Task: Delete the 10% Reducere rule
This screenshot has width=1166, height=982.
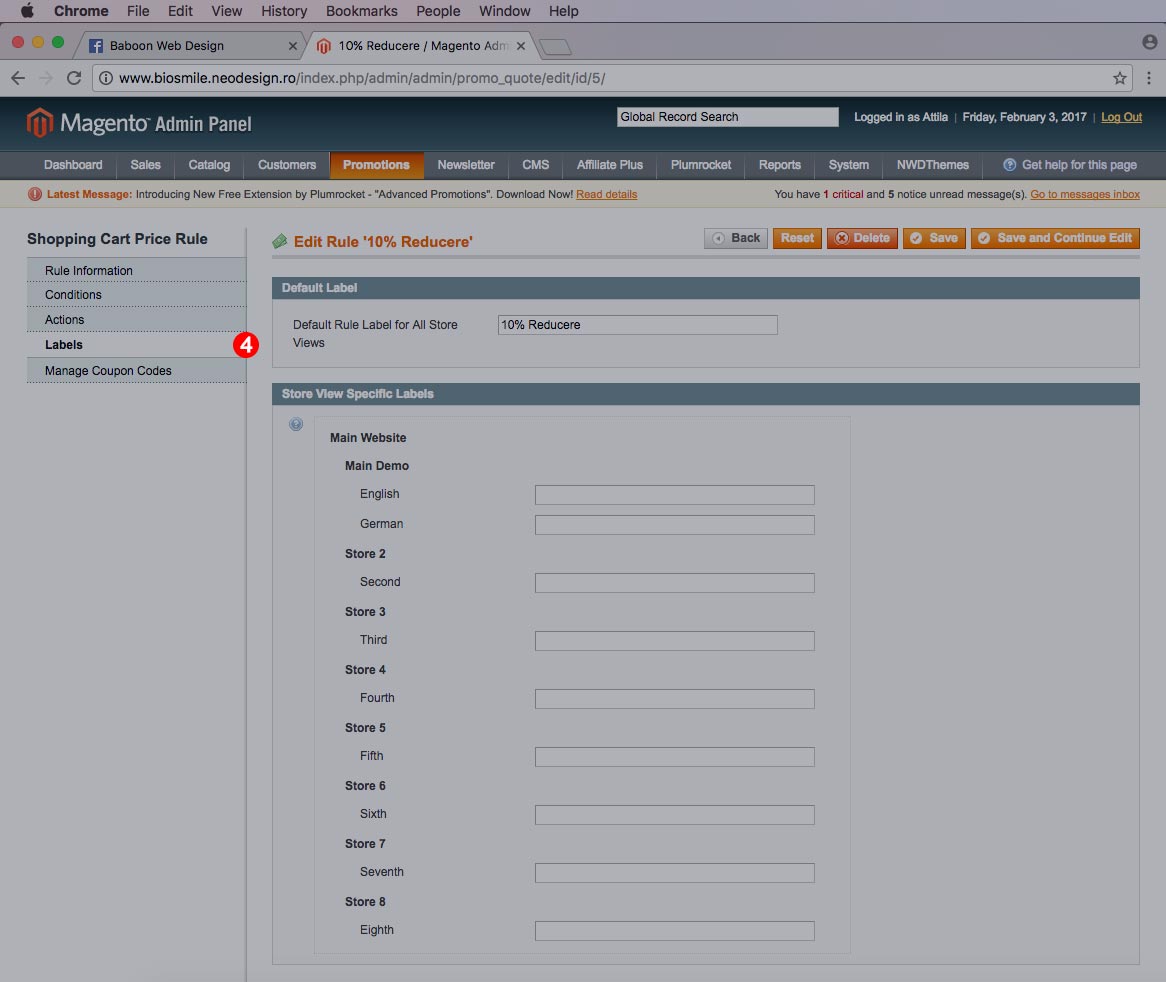Action: point(862,238)
